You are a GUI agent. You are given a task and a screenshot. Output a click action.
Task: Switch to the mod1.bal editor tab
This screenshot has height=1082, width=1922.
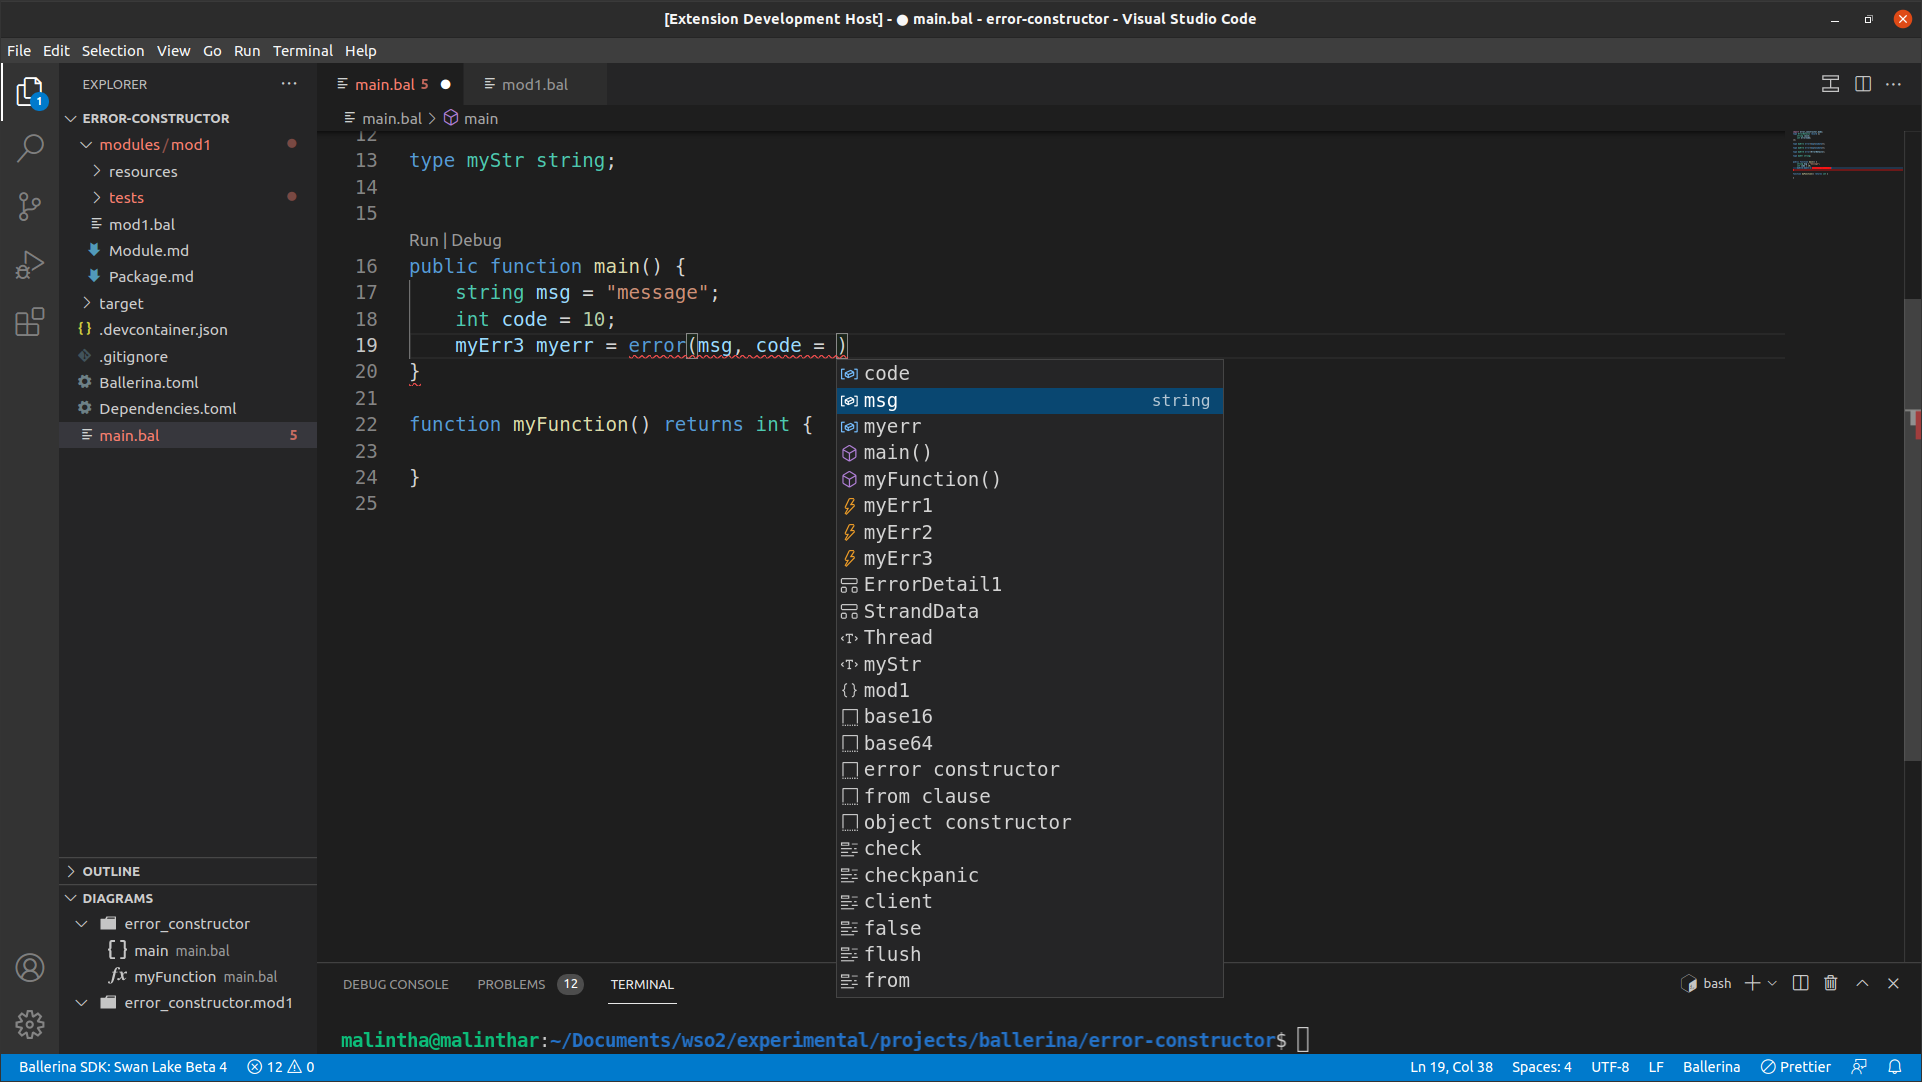(x=534, y=84)
